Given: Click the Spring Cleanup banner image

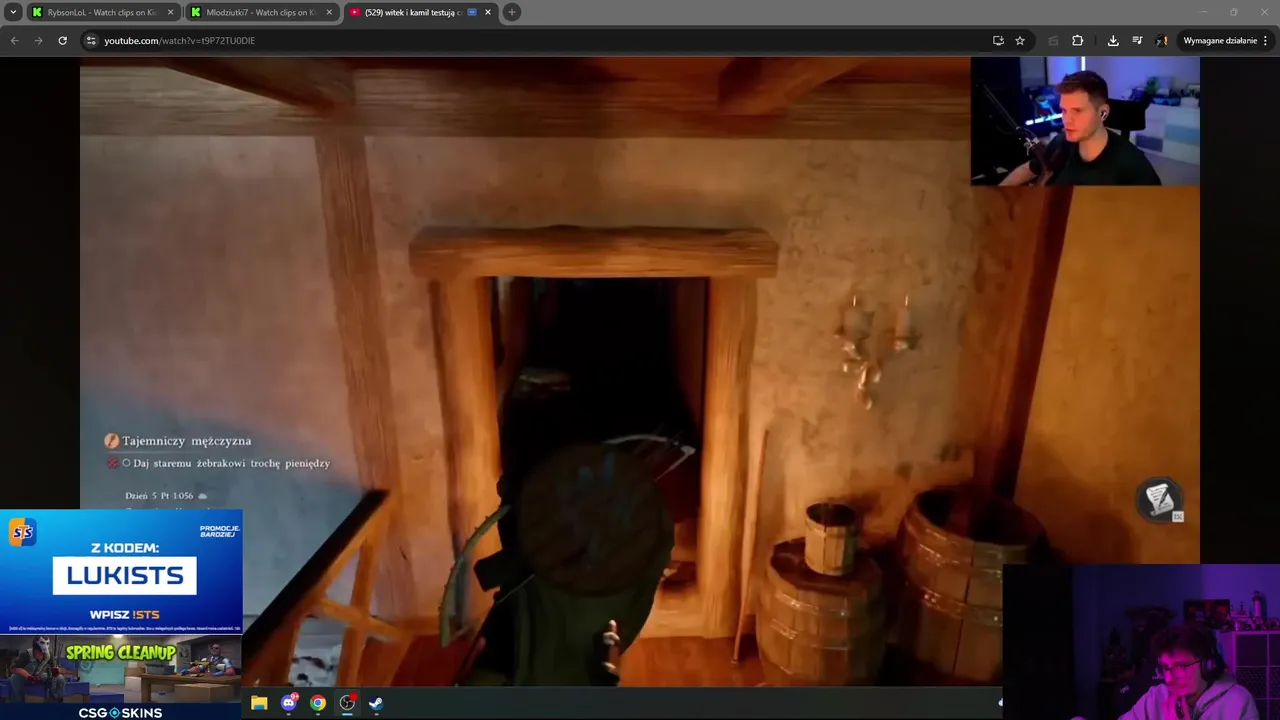Looking at the screenshot, I should [x=121, y=670].
